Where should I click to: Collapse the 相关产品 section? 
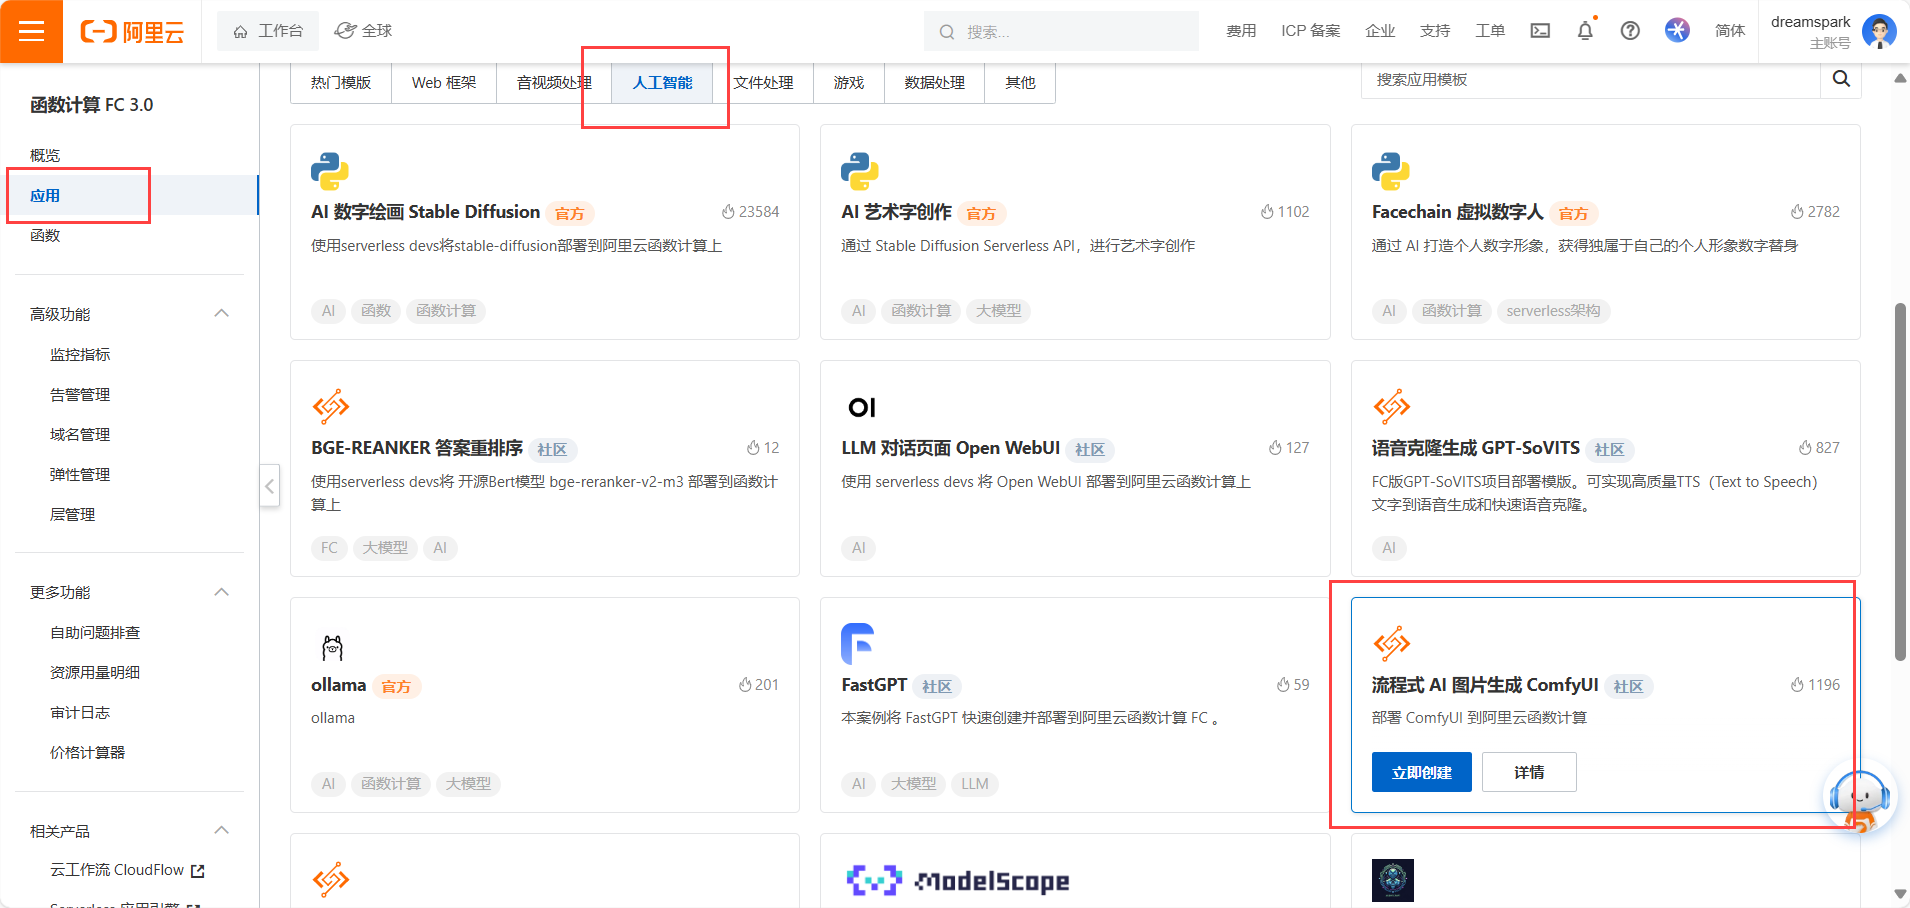(x=222, y=831)
